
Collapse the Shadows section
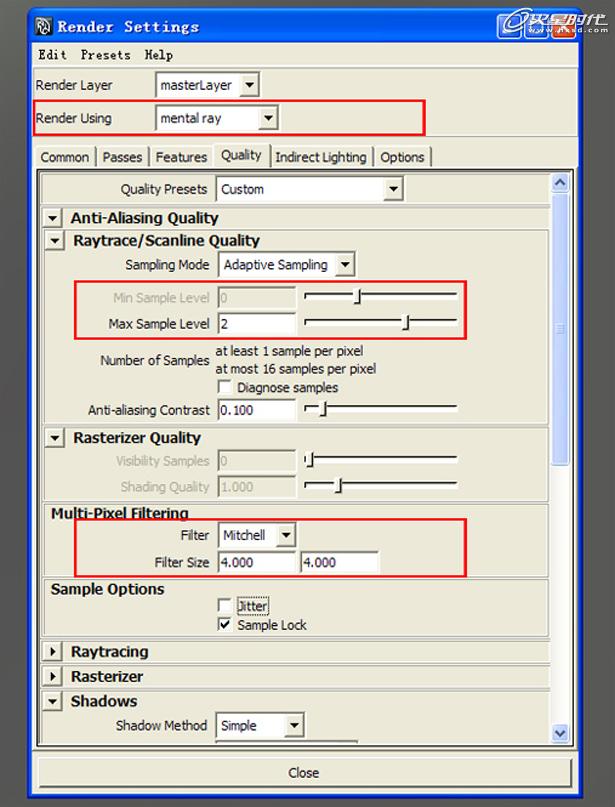click(53, 701)
